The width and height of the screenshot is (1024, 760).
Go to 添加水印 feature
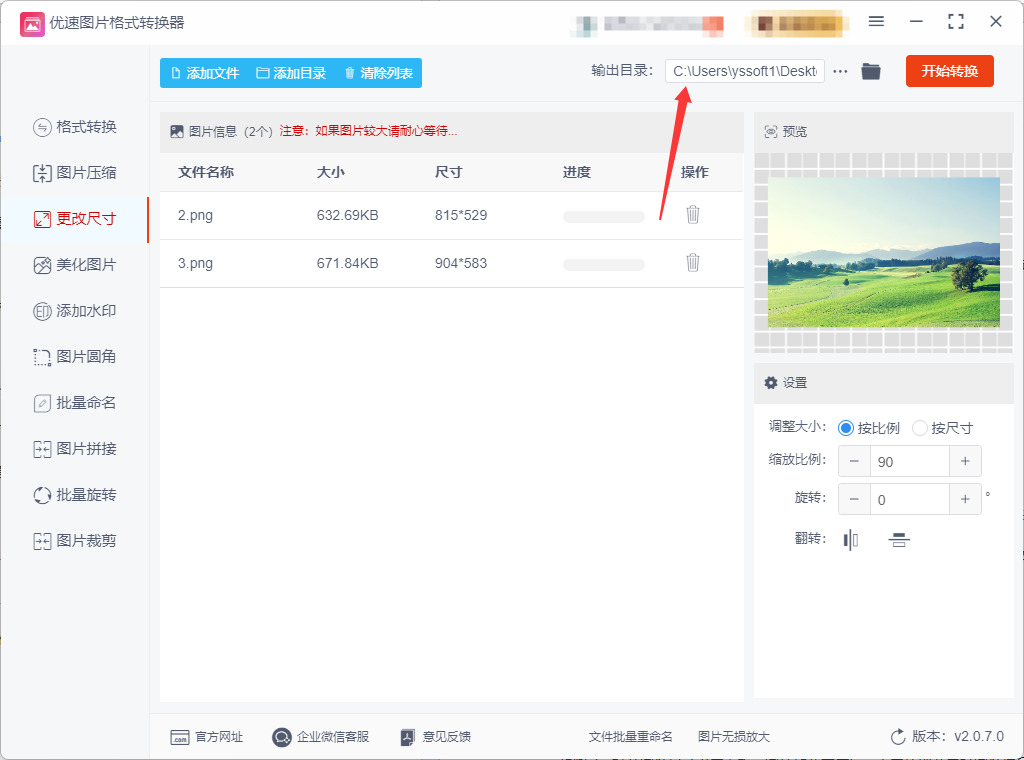click(74, 311)
